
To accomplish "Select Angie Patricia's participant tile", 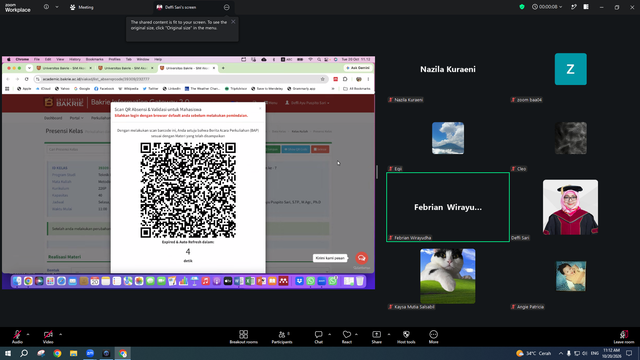I will click(x=571, y=276).
